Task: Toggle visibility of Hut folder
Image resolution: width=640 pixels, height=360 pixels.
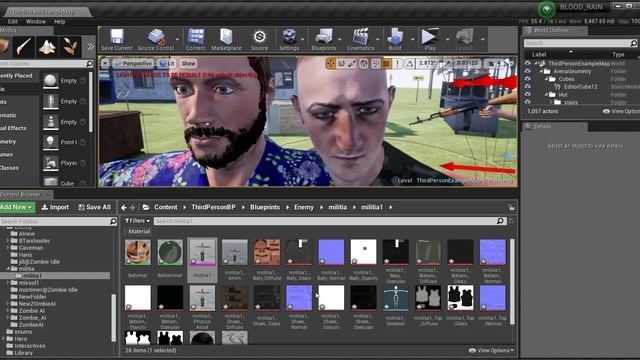Action: pos(527,94)
